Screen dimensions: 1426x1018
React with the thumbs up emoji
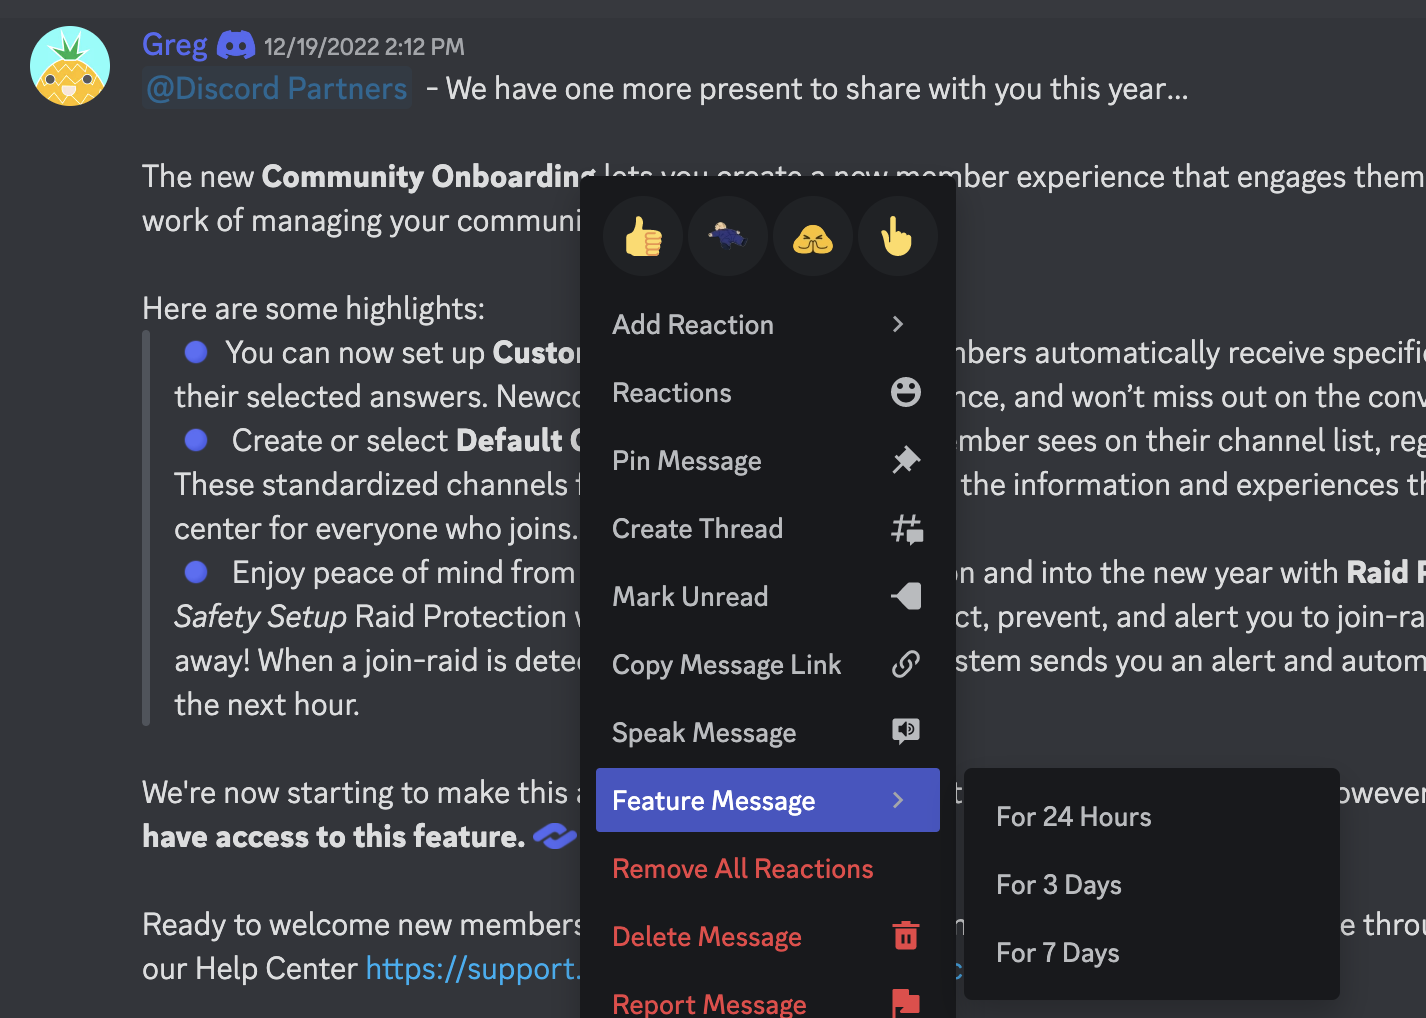(643, 237)
